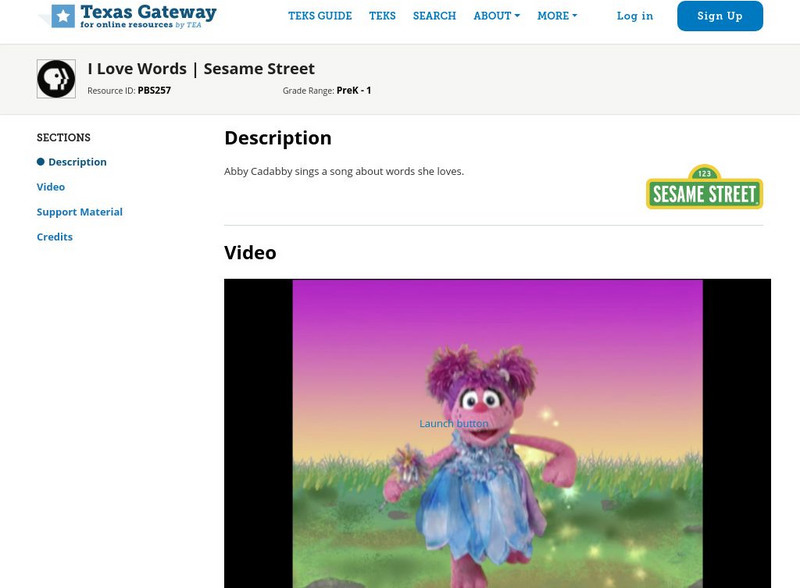Viewport: 800px width, 588px height.
Task: Click the SECTIONS sidebar heading
Action: tap(63, 137)
